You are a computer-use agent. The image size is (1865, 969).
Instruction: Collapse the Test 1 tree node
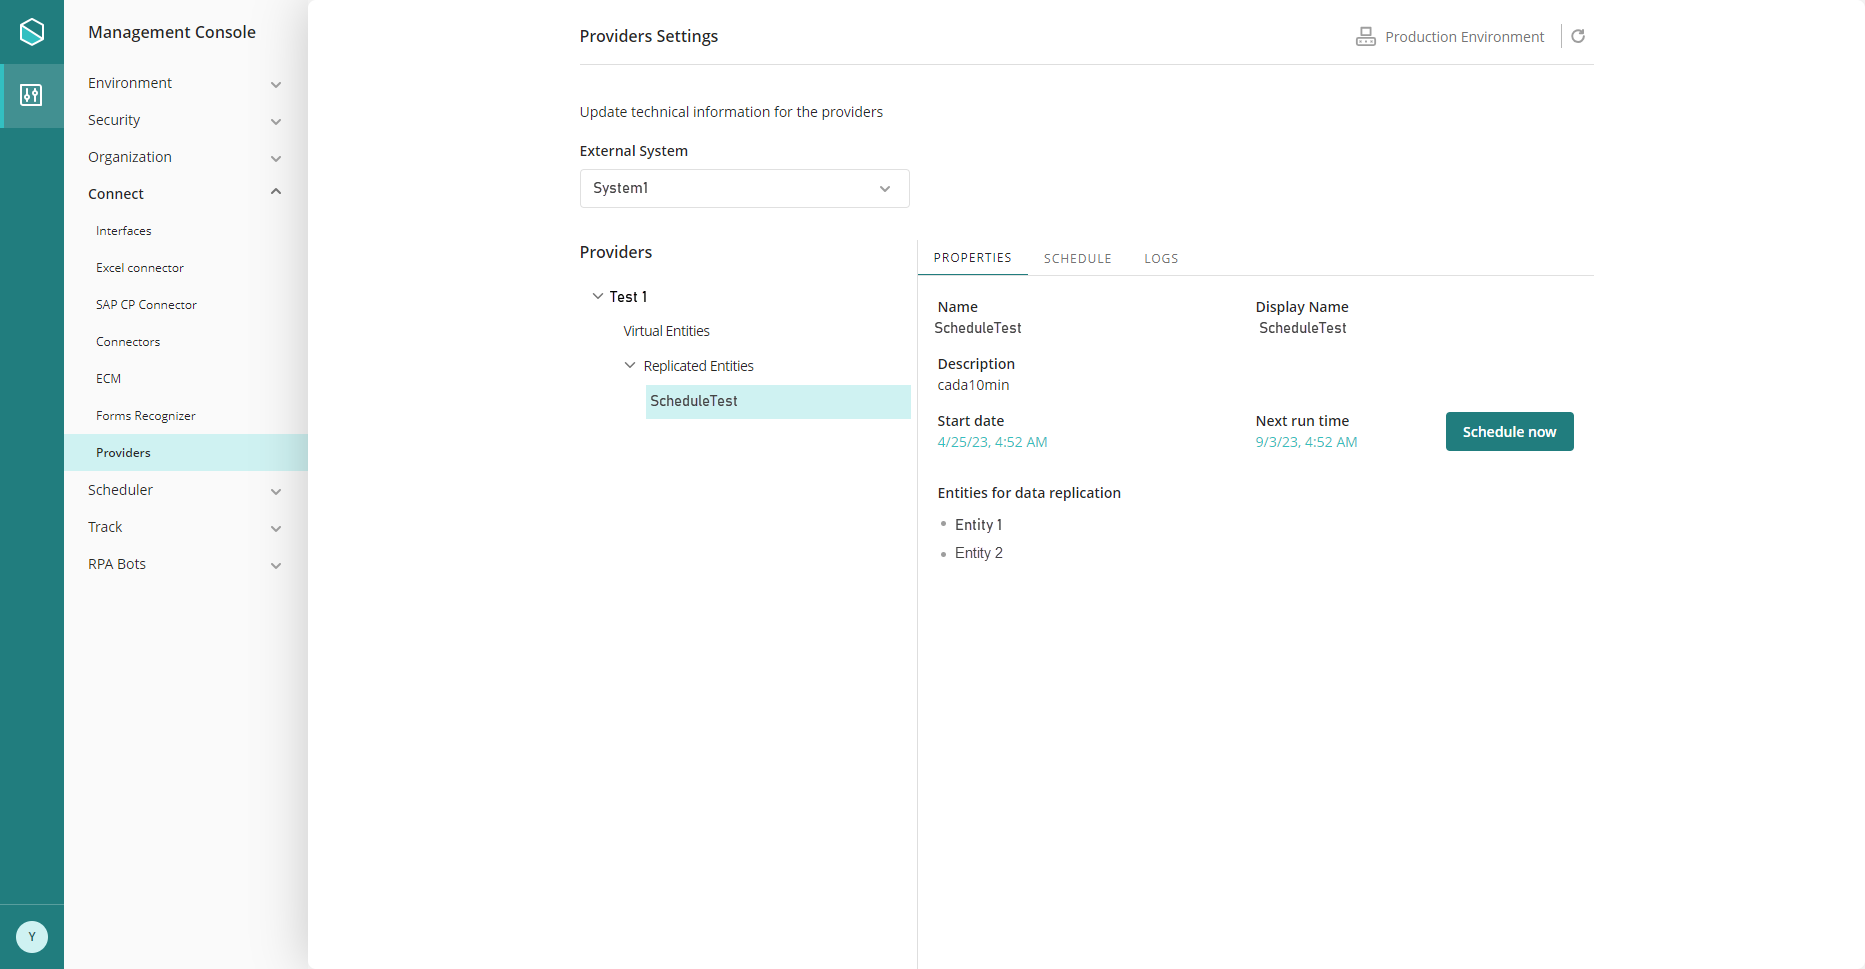coord(598,296)
